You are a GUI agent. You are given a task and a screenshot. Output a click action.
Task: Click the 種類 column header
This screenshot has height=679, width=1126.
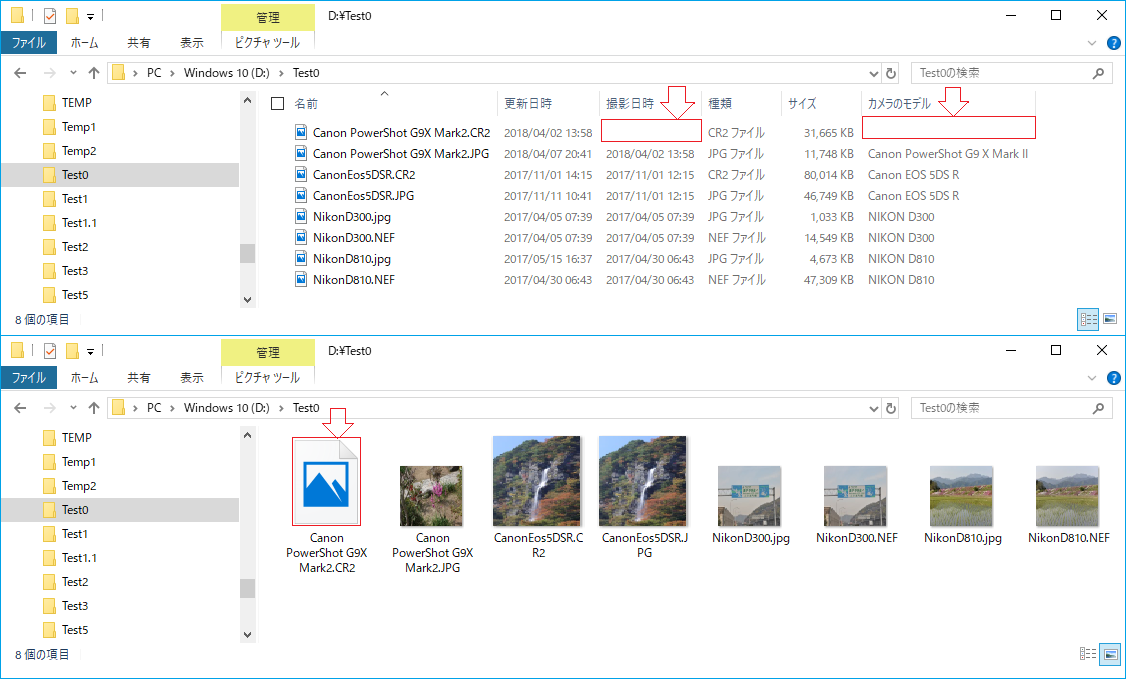tap(720, 104)
